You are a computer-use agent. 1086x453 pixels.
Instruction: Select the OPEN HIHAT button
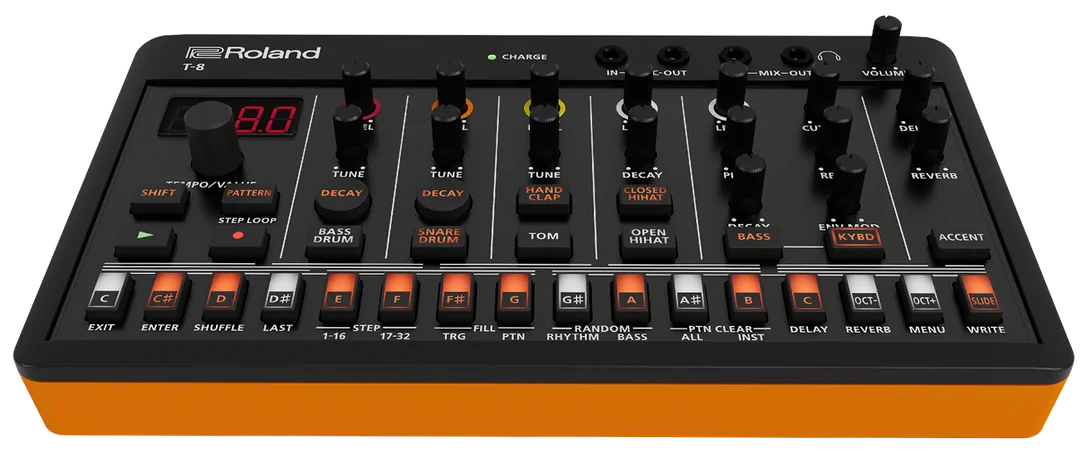pyautogui.click(x=648, y=242)
